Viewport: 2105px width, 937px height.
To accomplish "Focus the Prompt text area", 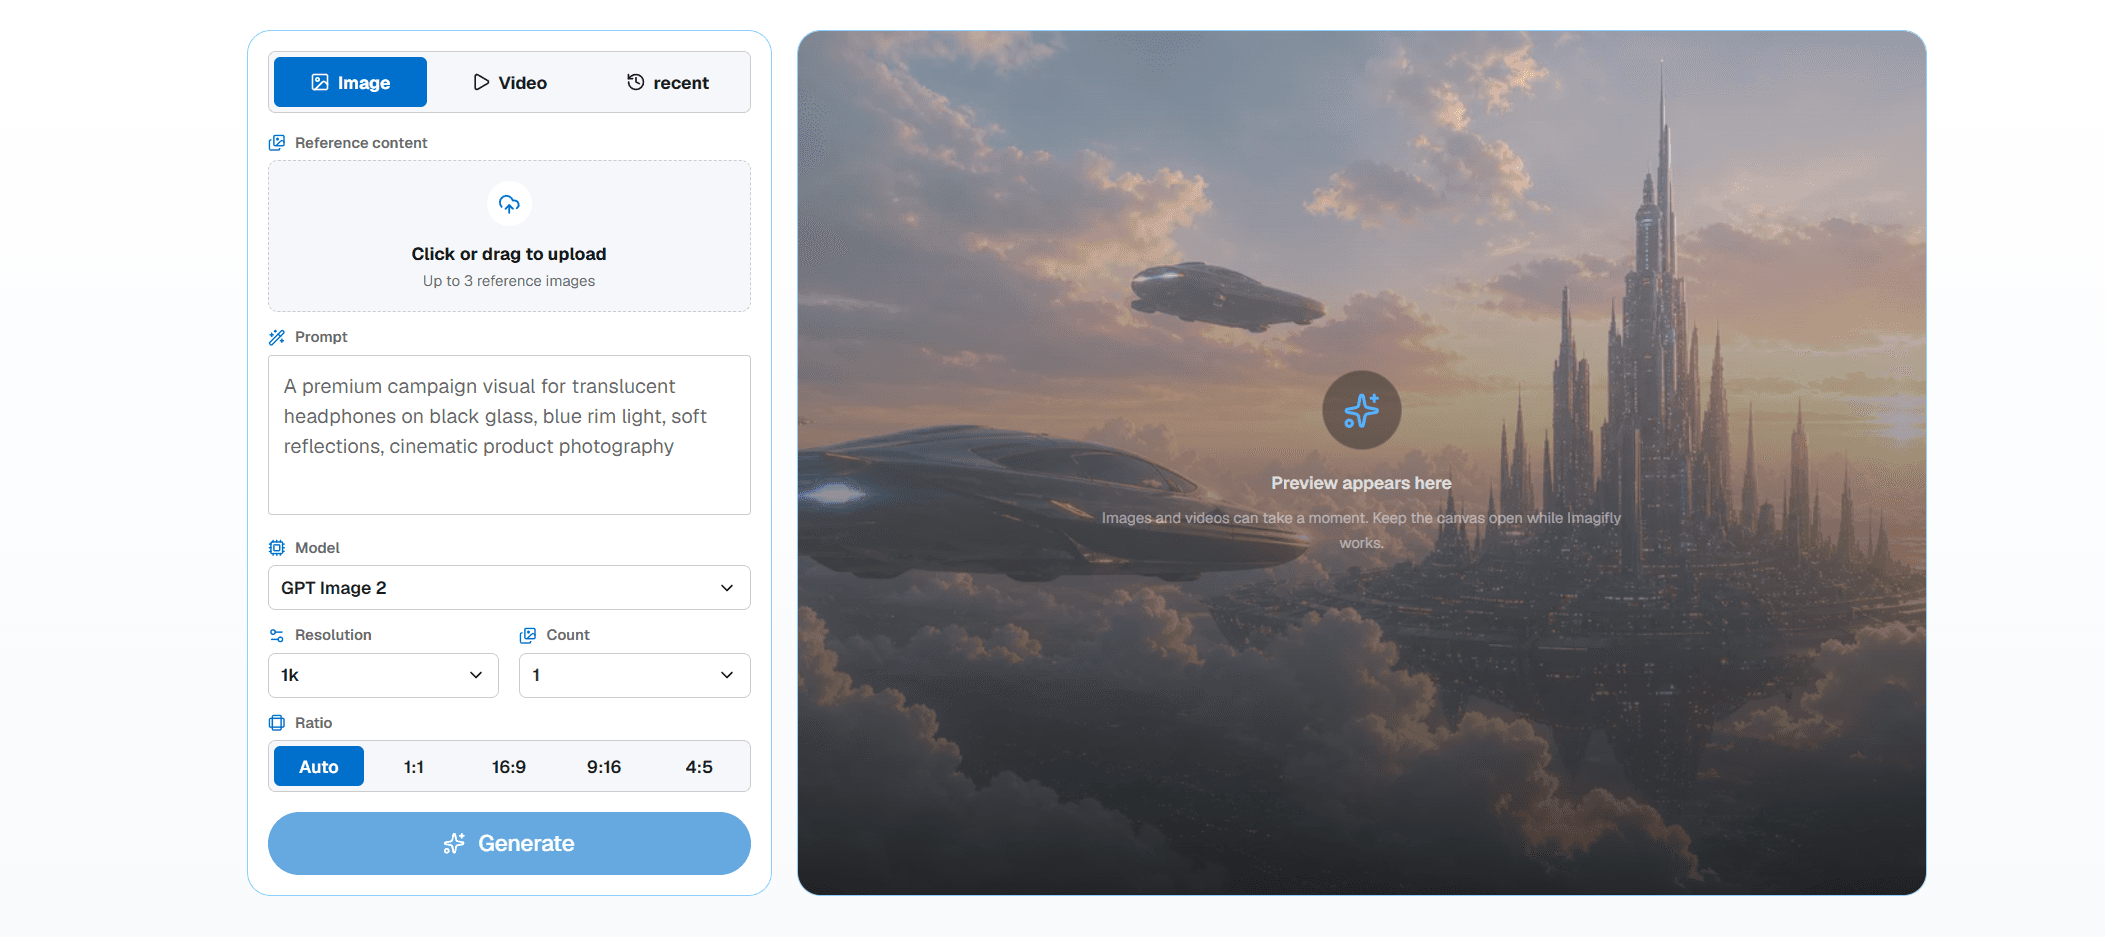I will pos(509,435).
